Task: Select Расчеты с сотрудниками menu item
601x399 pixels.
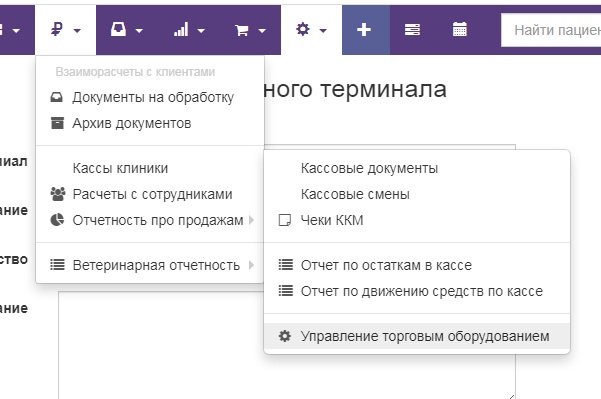Action: tap(149, 194)
